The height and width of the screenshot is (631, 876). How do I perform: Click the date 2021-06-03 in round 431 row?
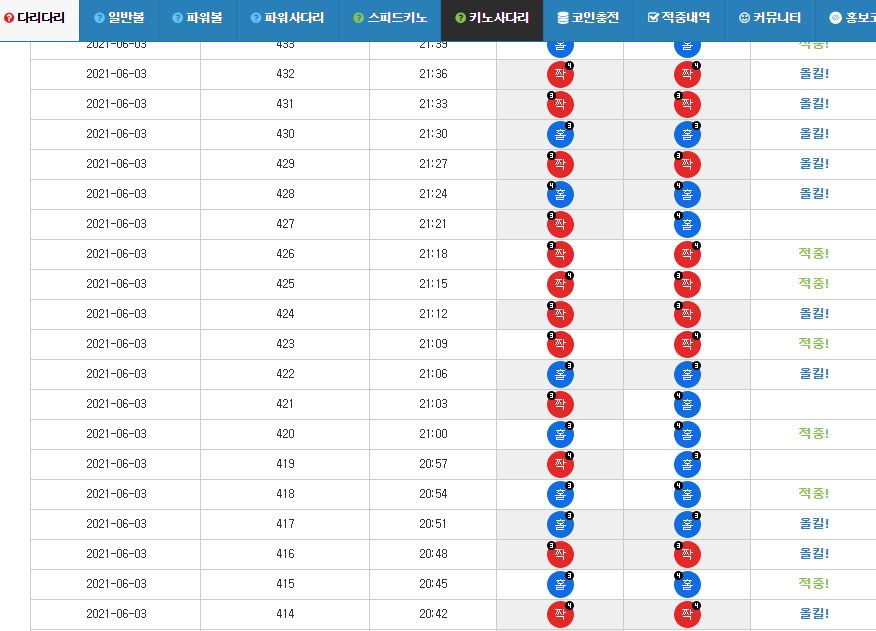pyautogui.click(x=116, y=104)
